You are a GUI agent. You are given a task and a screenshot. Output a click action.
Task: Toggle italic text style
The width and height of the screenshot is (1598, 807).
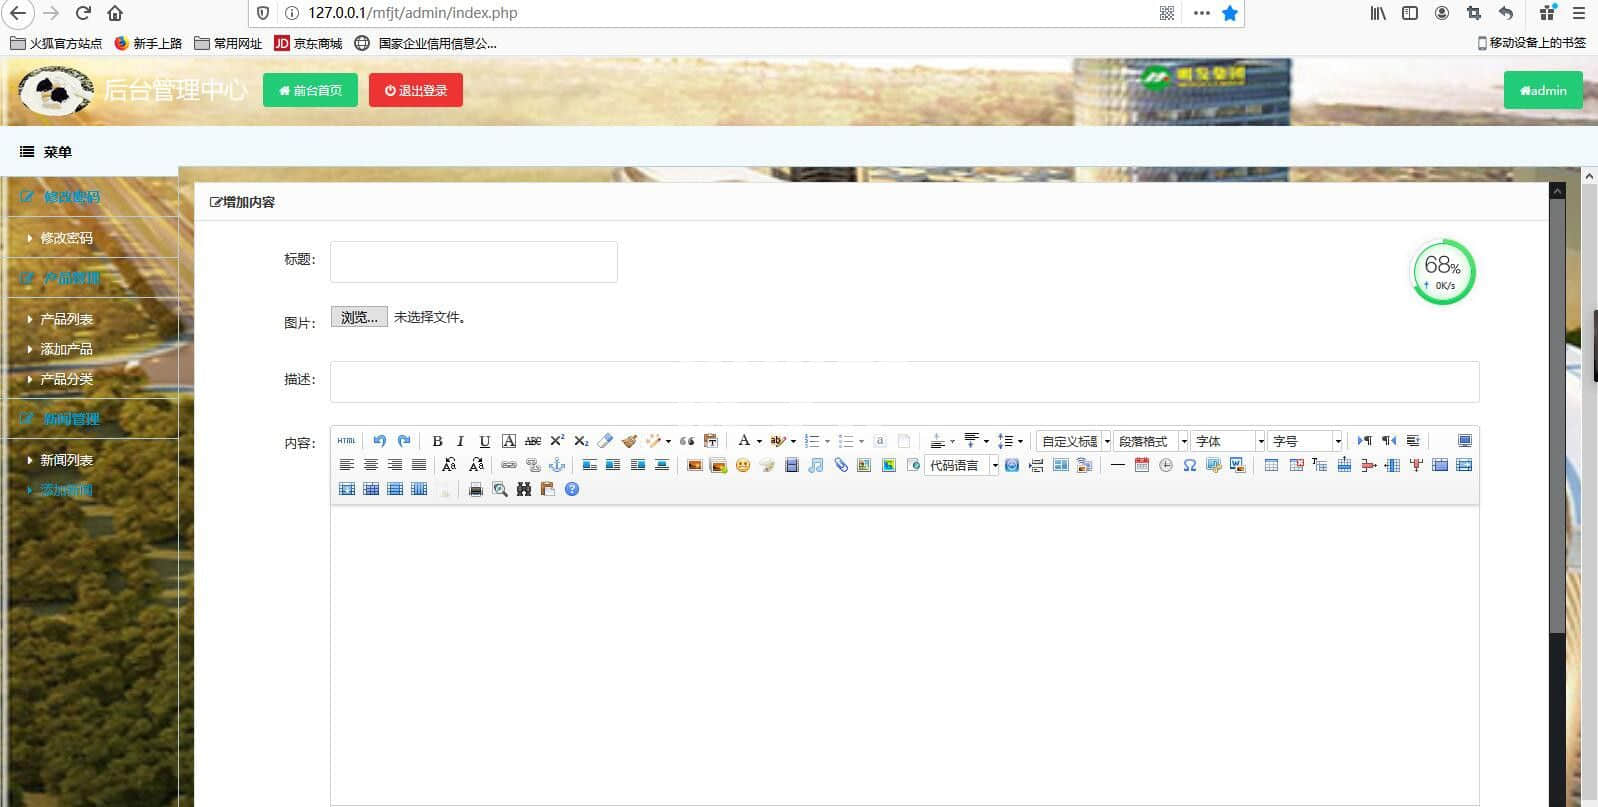point(460,441)
